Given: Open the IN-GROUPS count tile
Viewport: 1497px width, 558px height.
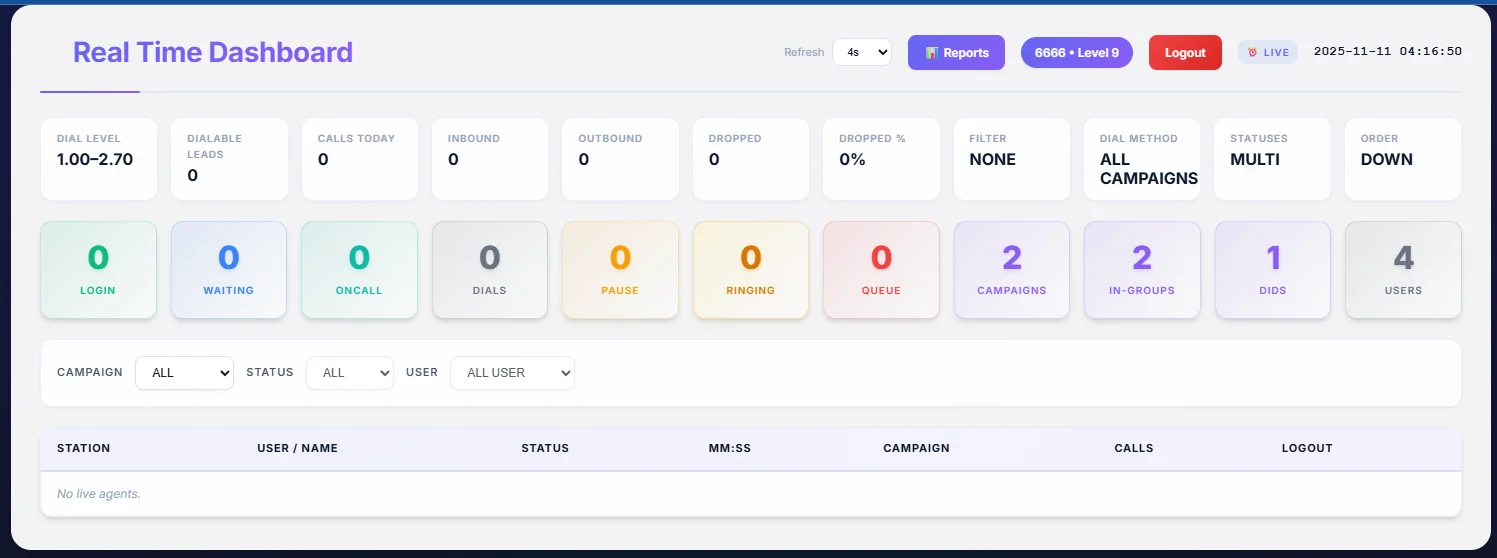Looking at the screenshot, I should coord(1142,270).
